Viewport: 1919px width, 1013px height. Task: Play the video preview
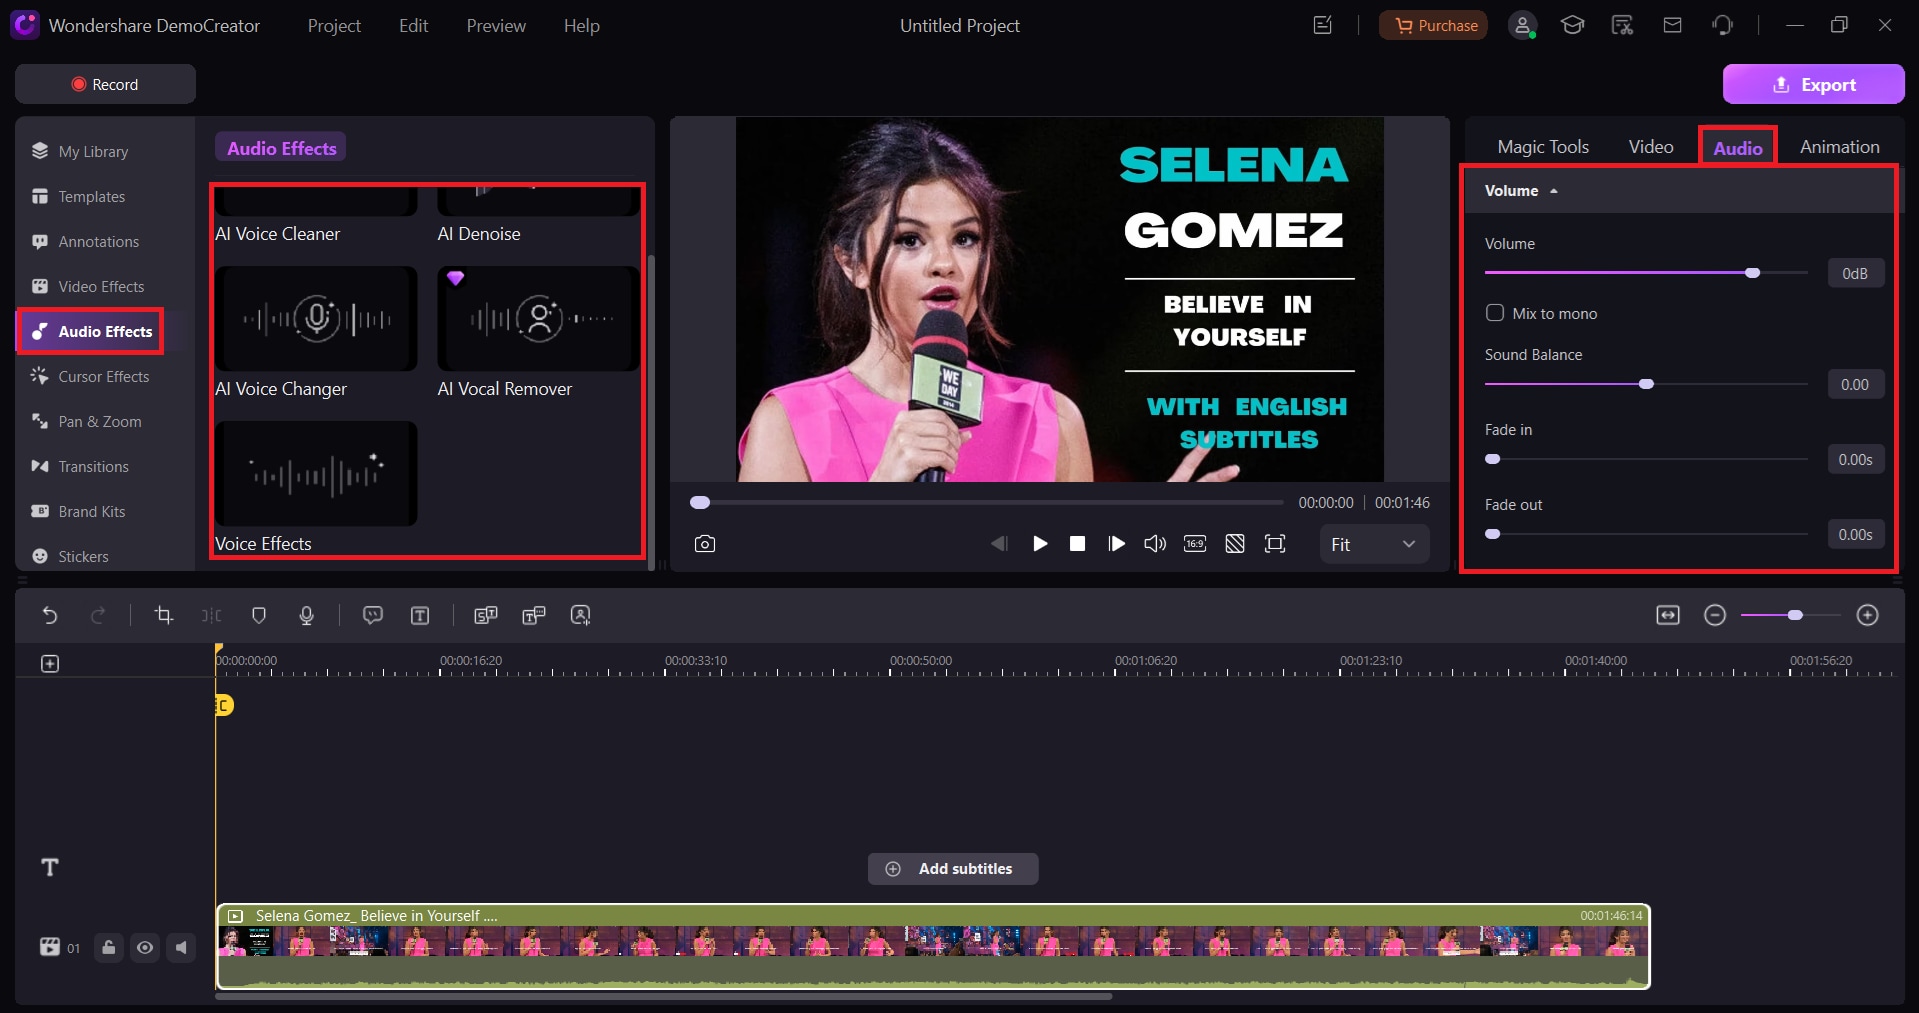click(1040, 544)
